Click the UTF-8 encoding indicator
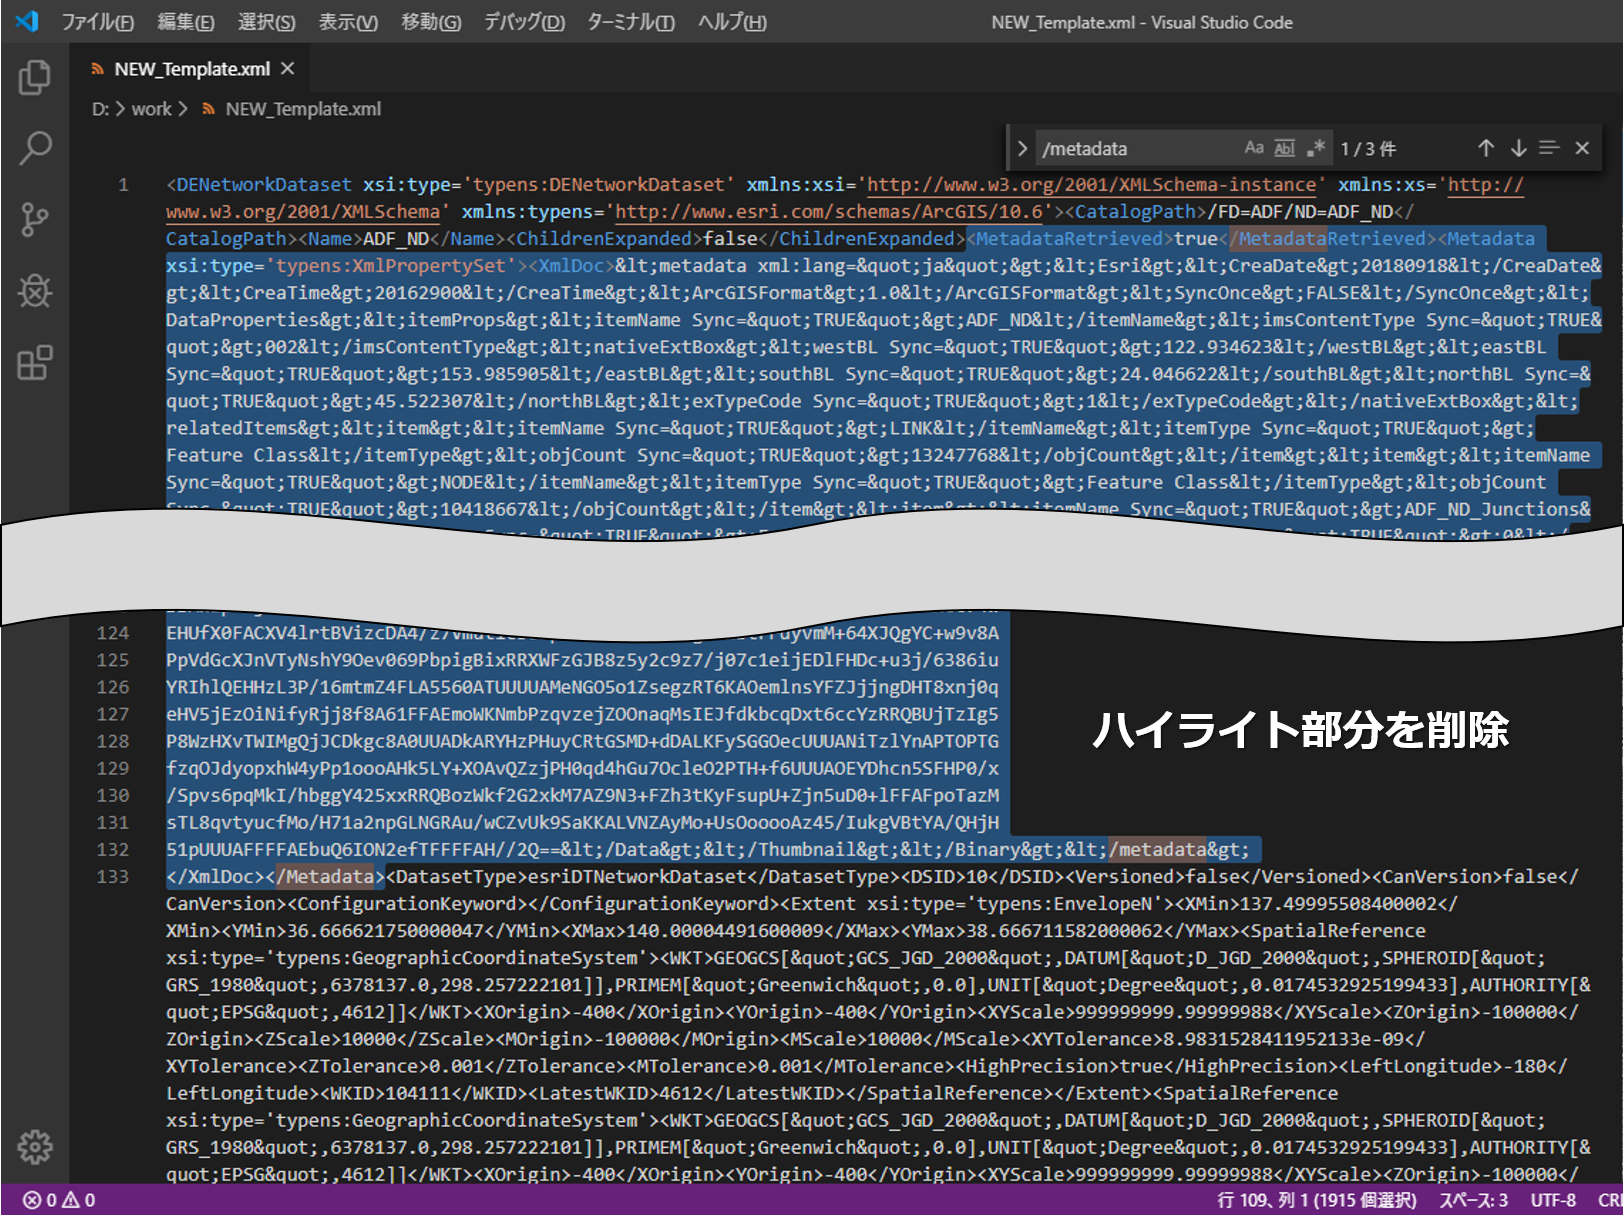This screenshot has width=1624, height=1215. click(x=1553, y=1200)
